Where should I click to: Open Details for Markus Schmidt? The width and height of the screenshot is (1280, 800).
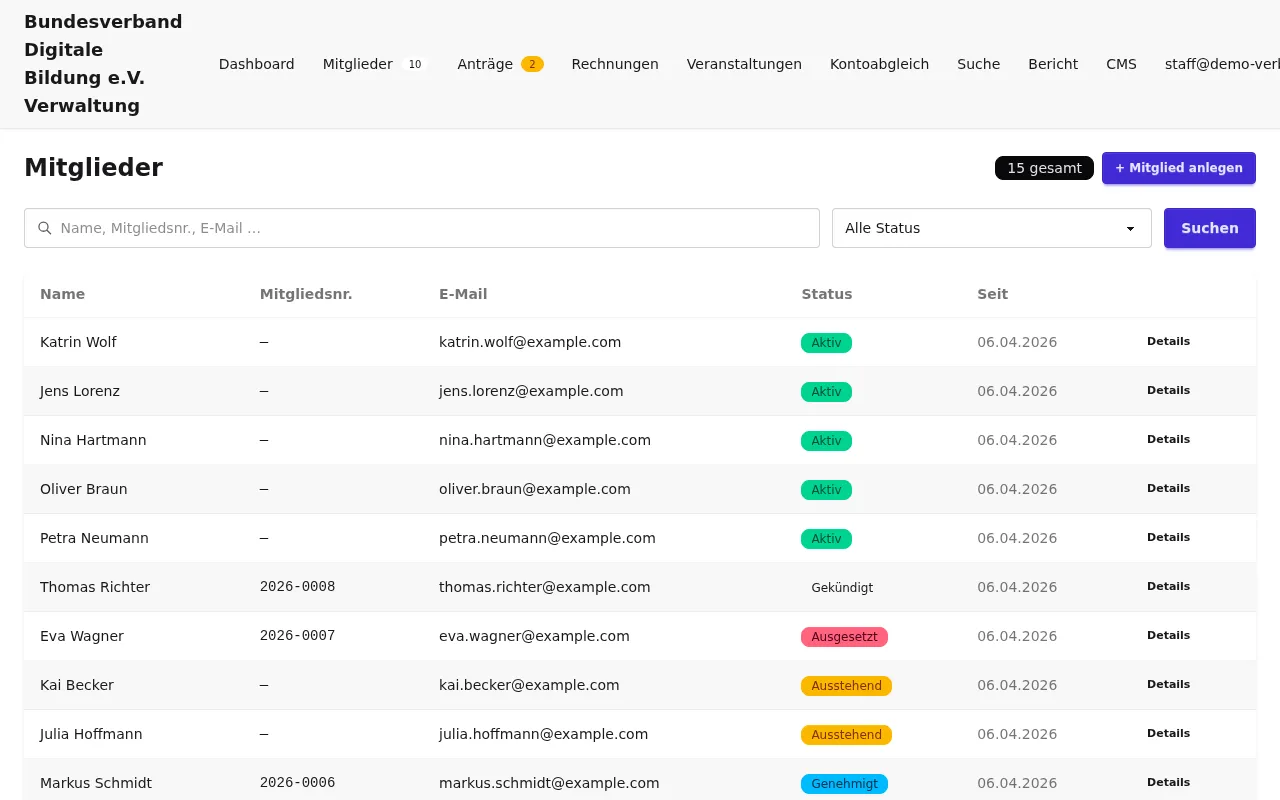point(1168,783)
